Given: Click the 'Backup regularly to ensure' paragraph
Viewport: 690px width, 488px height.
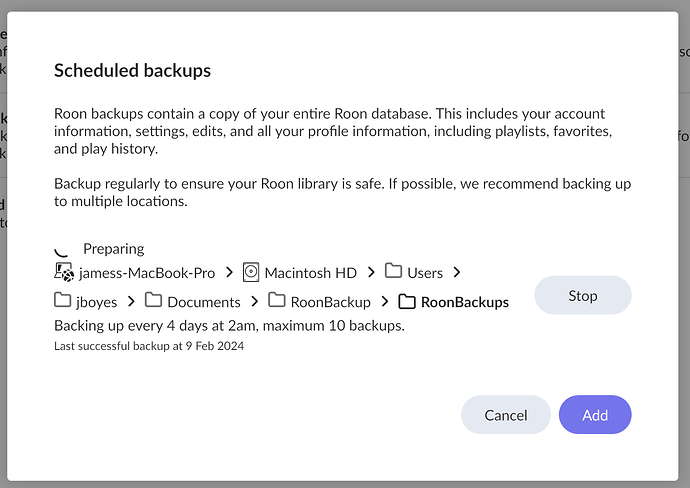Looking at the screenshot, I should [x=343, y=192].
